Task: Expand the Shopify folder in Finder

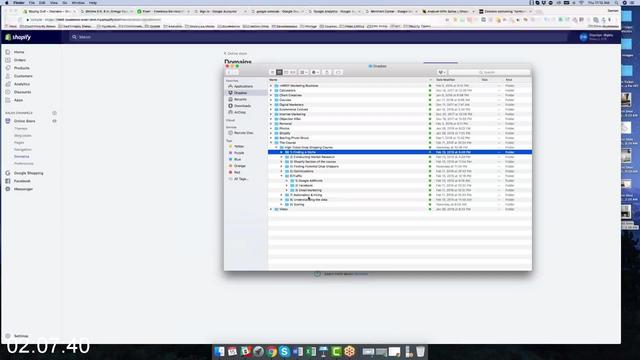Action: tap(271, 133)
